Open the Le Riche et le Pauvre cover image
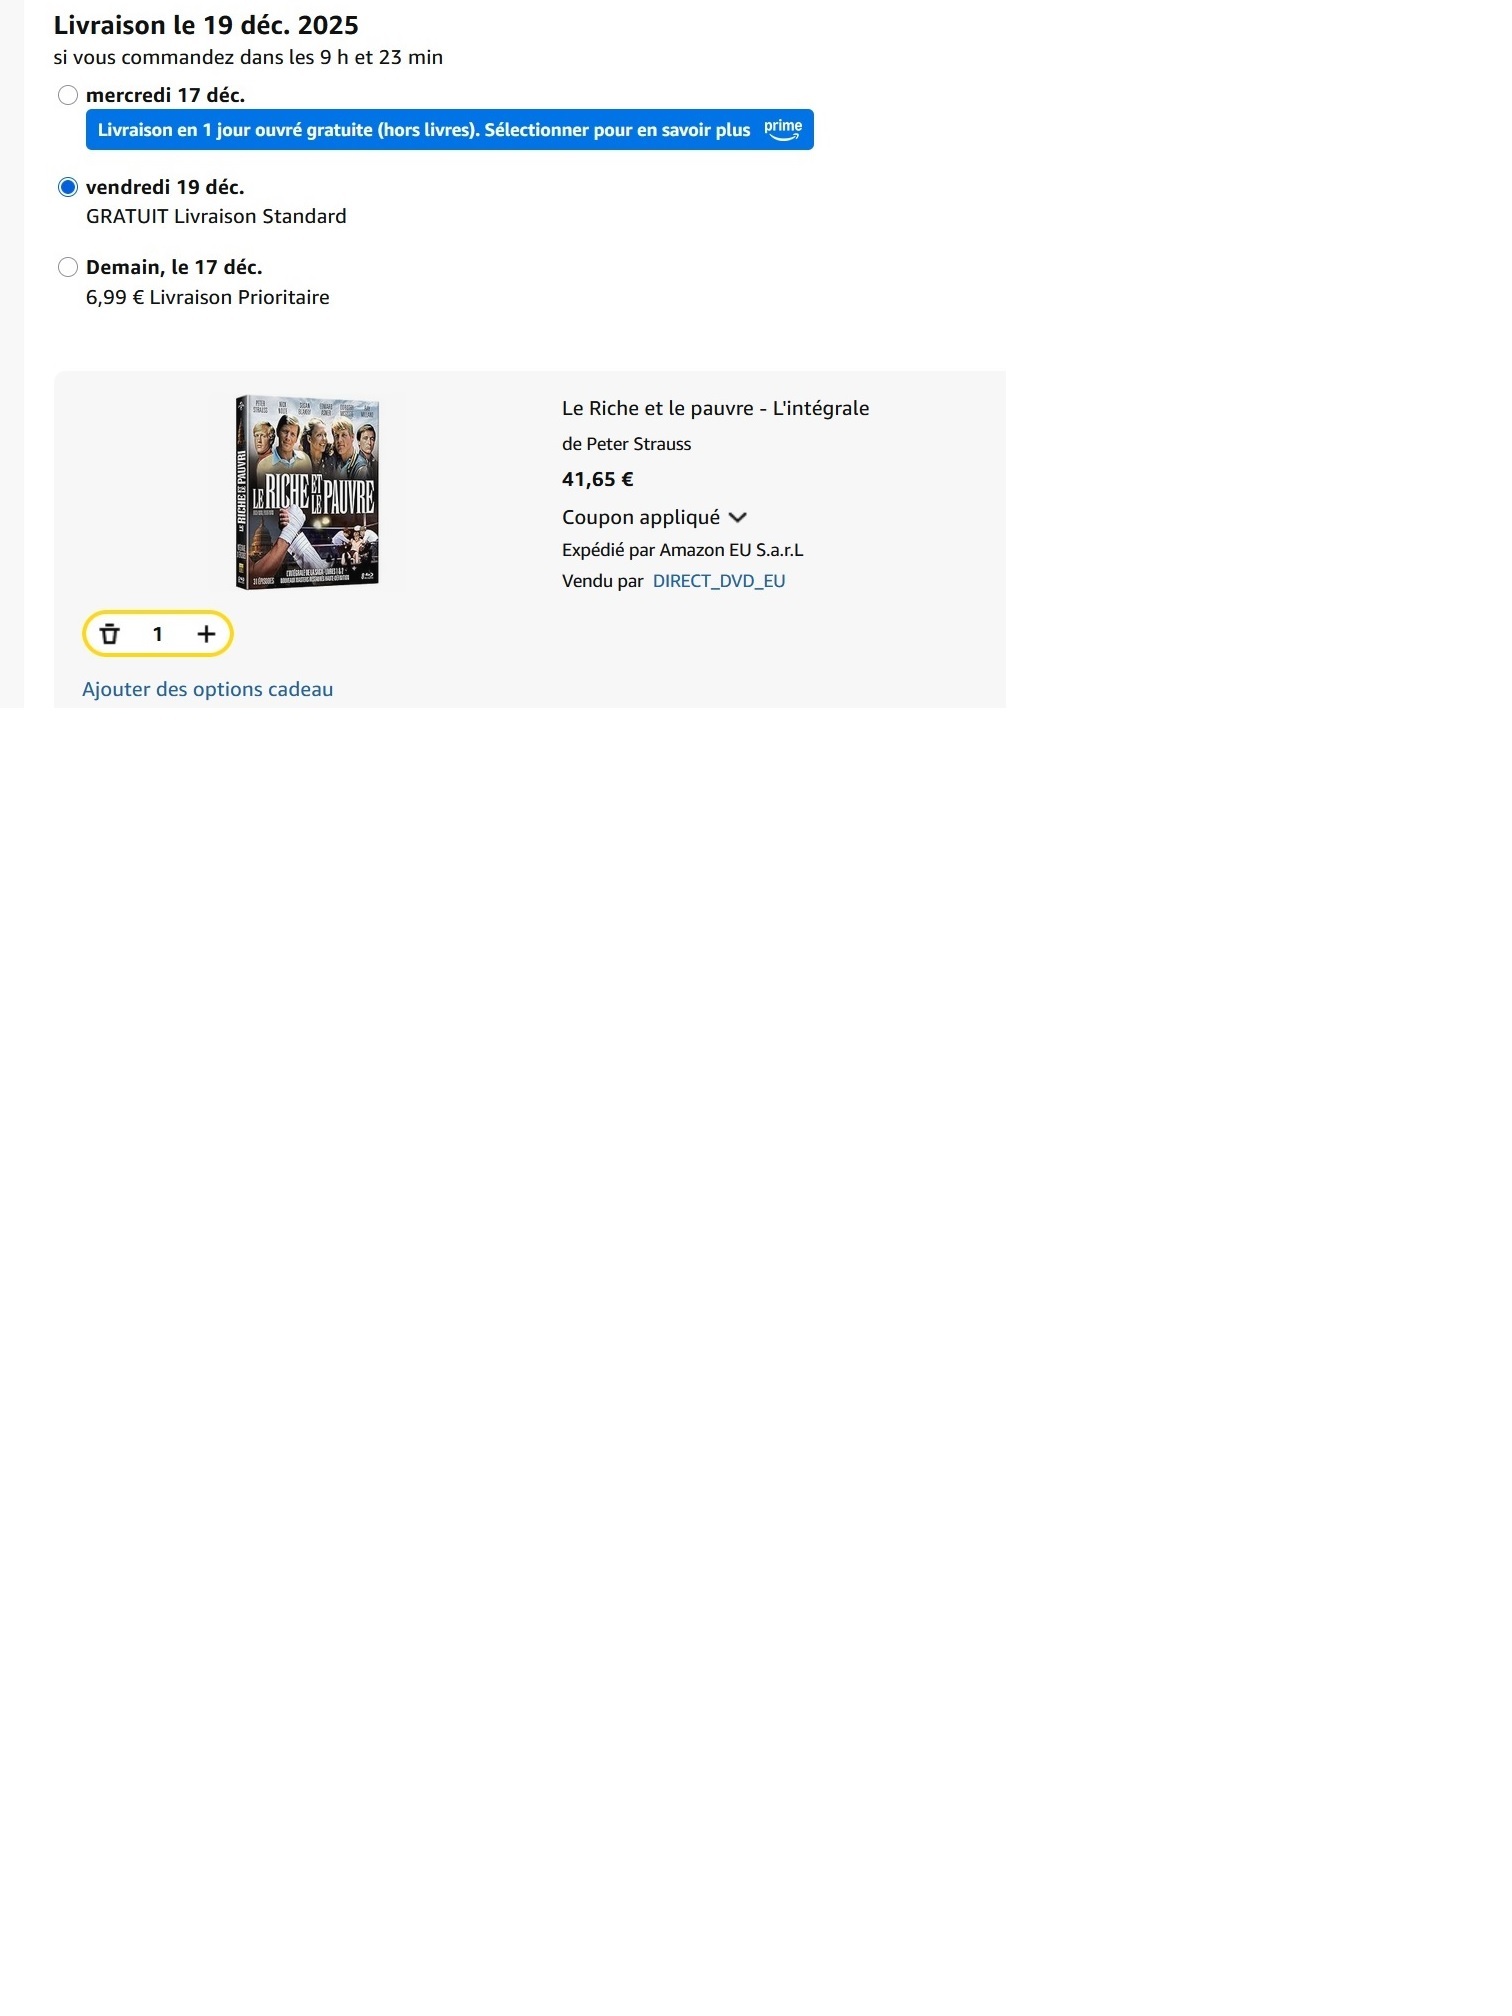The image size is (1512, 2016). (x=307, y=492)
